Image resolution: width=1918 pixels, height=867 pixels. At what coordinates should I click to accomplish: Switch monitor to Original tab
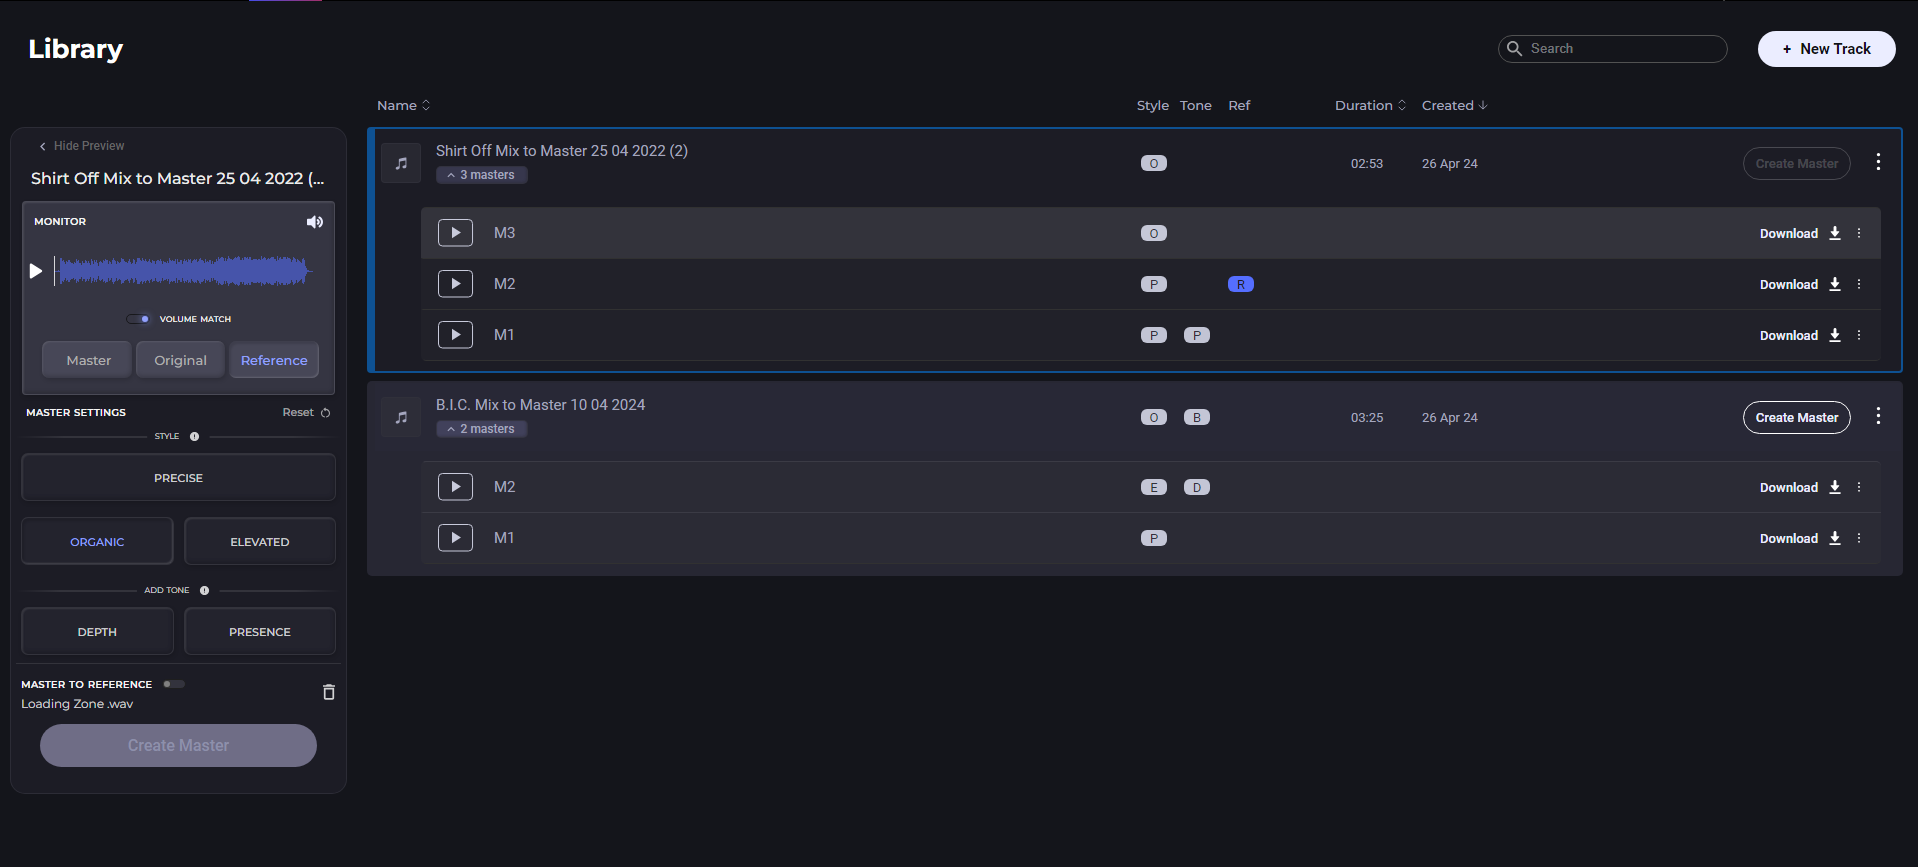180,360
